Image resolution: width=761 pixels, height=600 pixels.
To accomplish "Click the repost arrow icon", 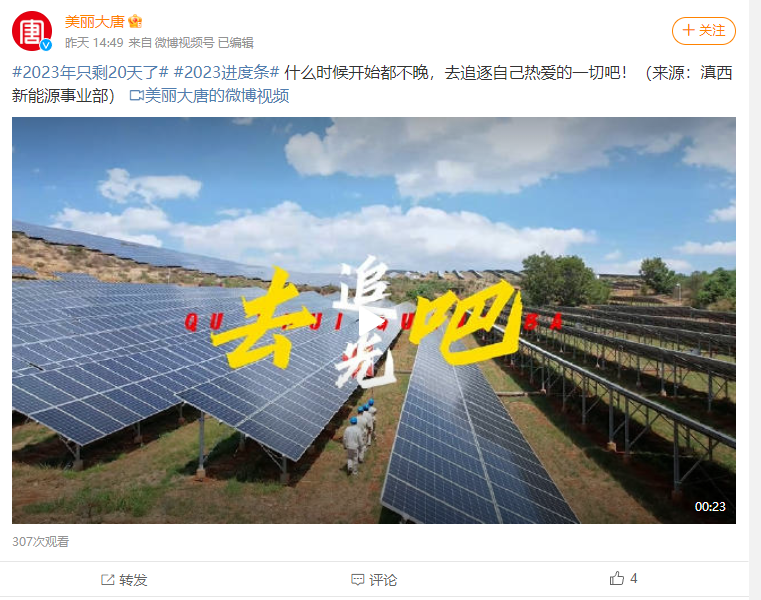I will point(107,580).
